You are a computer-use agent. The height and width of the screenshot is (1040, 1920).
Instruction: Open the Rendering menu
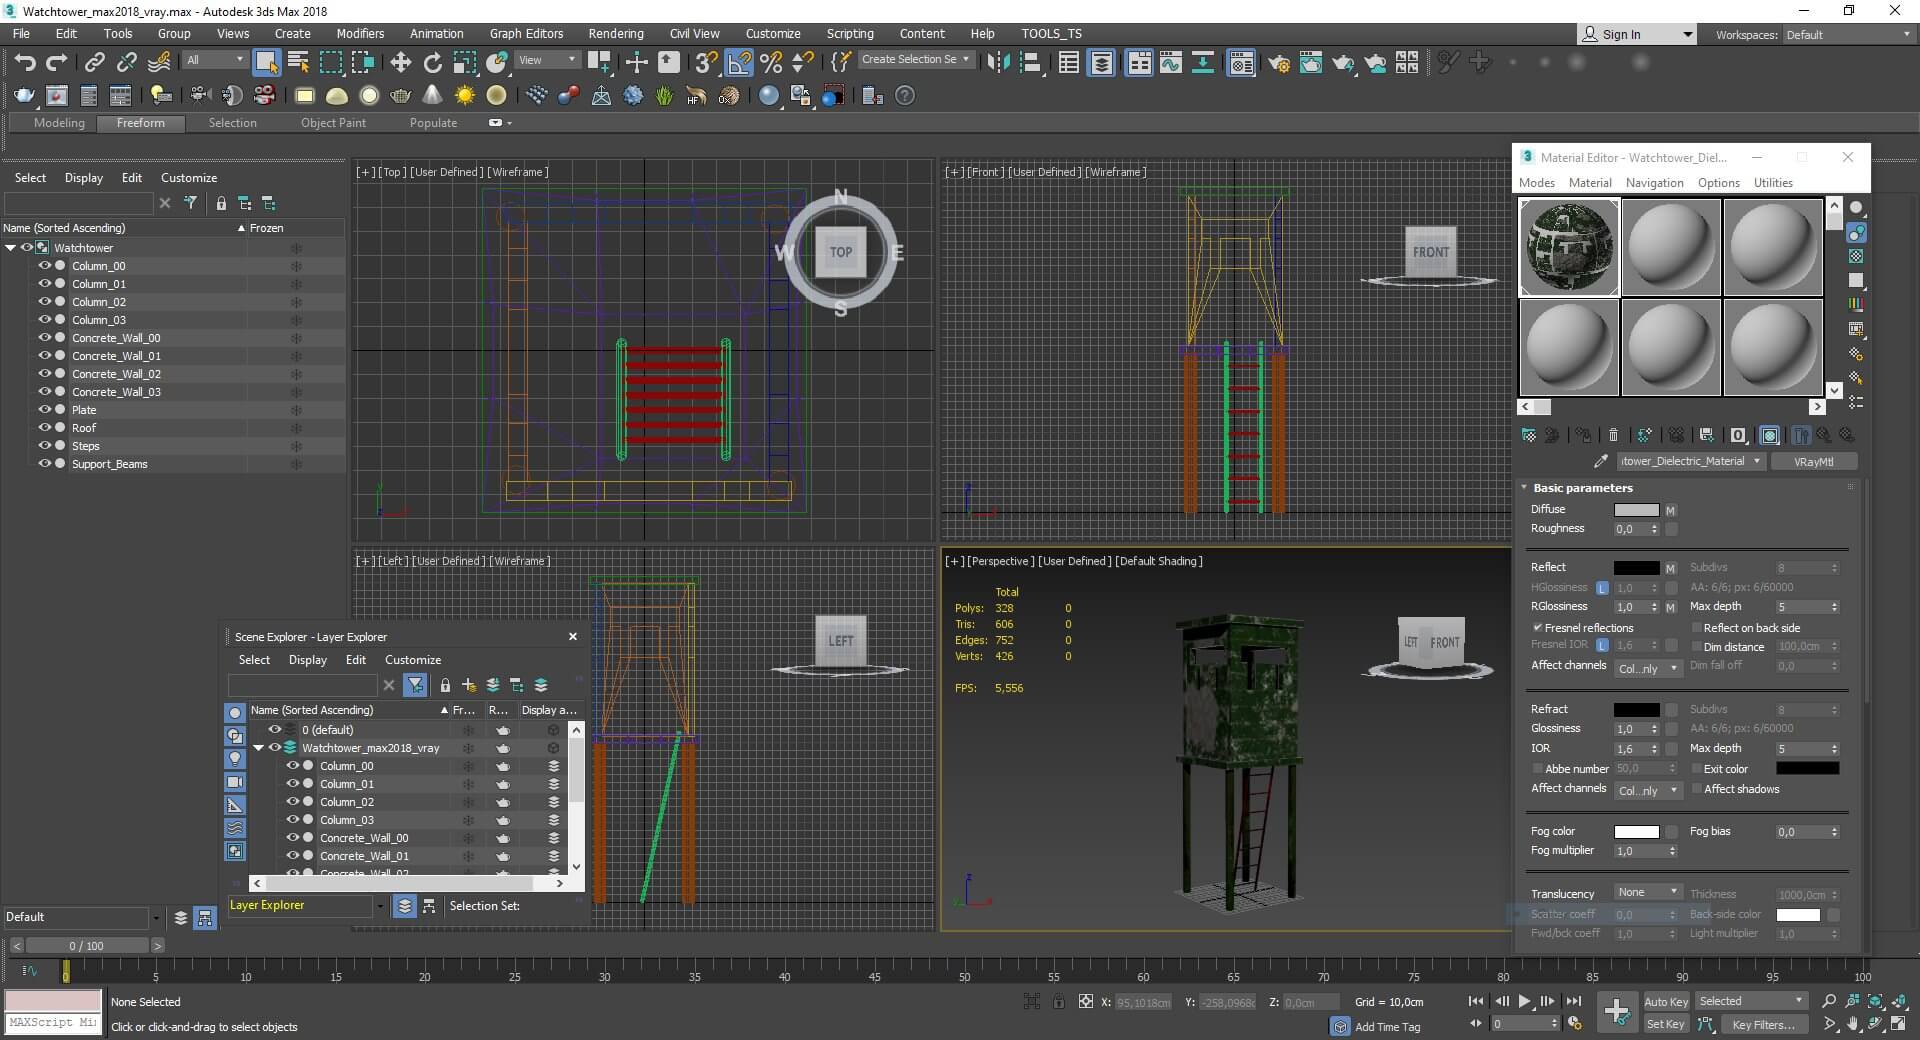tap(615, 33)
